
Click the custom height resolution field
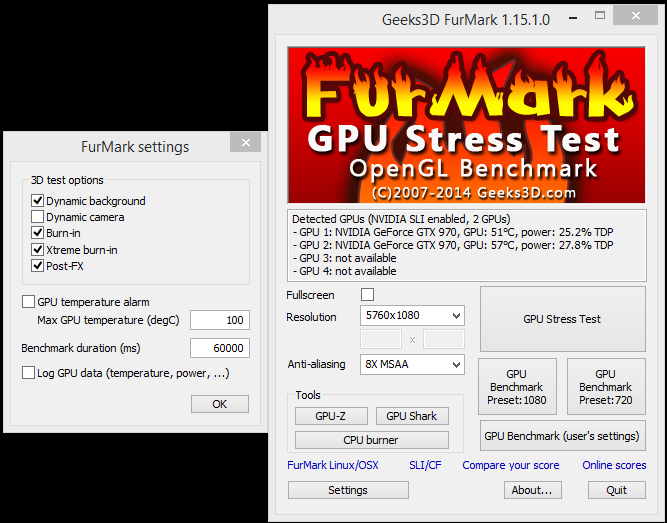(x=444, y=340)
